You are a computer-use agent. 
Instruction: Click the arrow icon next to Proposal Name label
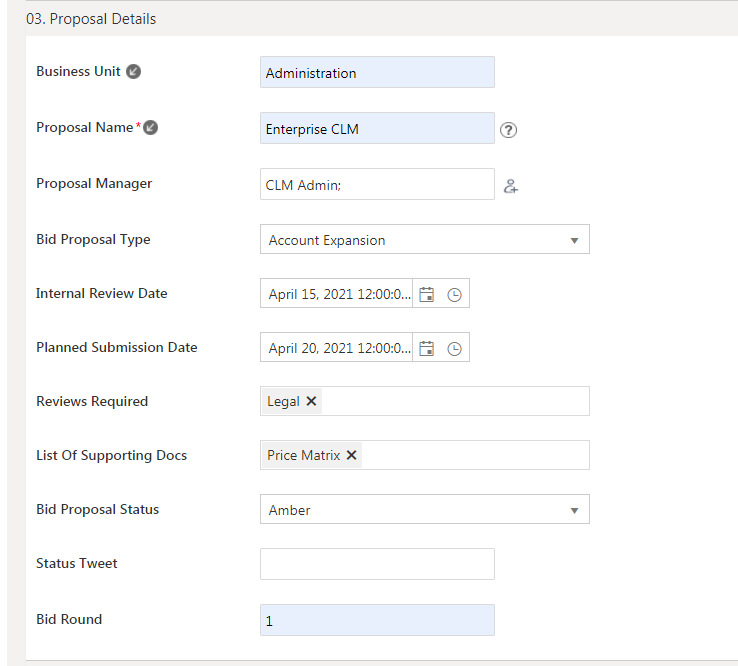pos(151,128)
